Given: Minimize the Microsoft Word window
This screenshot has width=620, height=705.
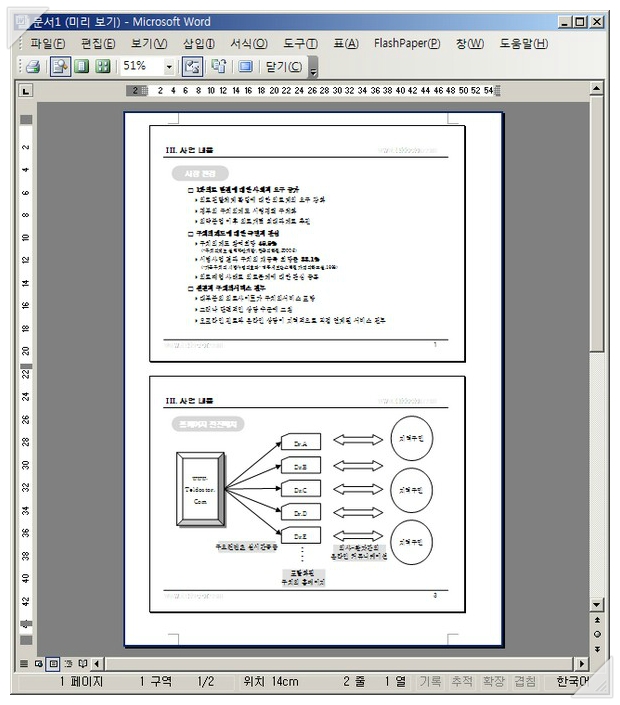Looking at the screenshot, I should [565, 22].
